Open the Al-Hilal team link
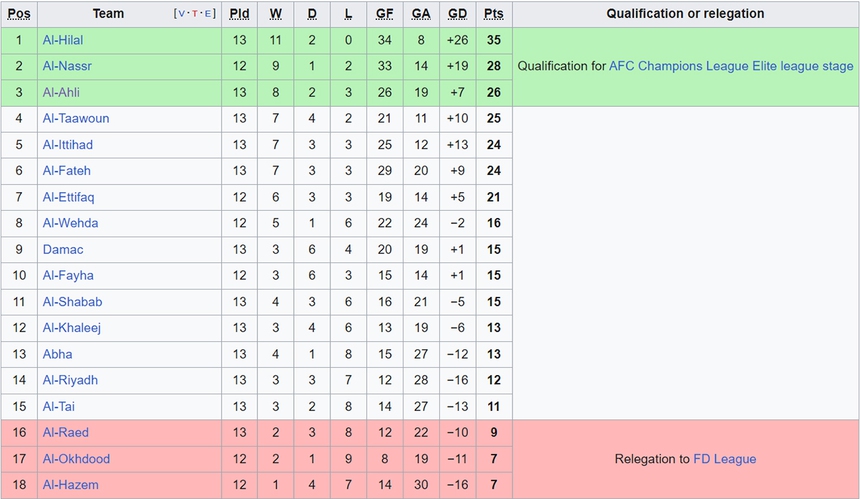This screenshot has height=499, width=860. 64,40
